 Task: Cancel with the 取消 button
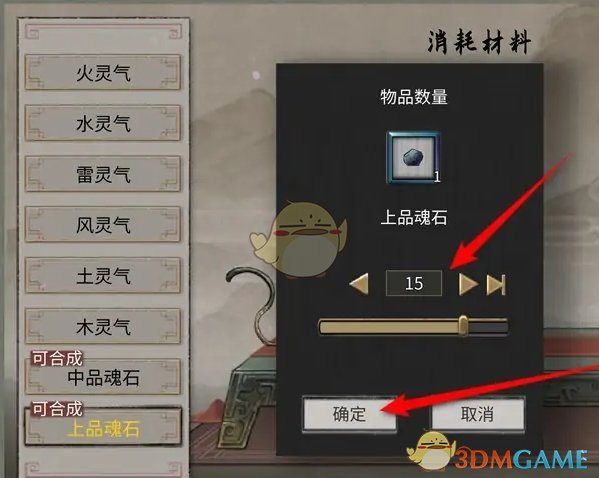coord(478,414)
